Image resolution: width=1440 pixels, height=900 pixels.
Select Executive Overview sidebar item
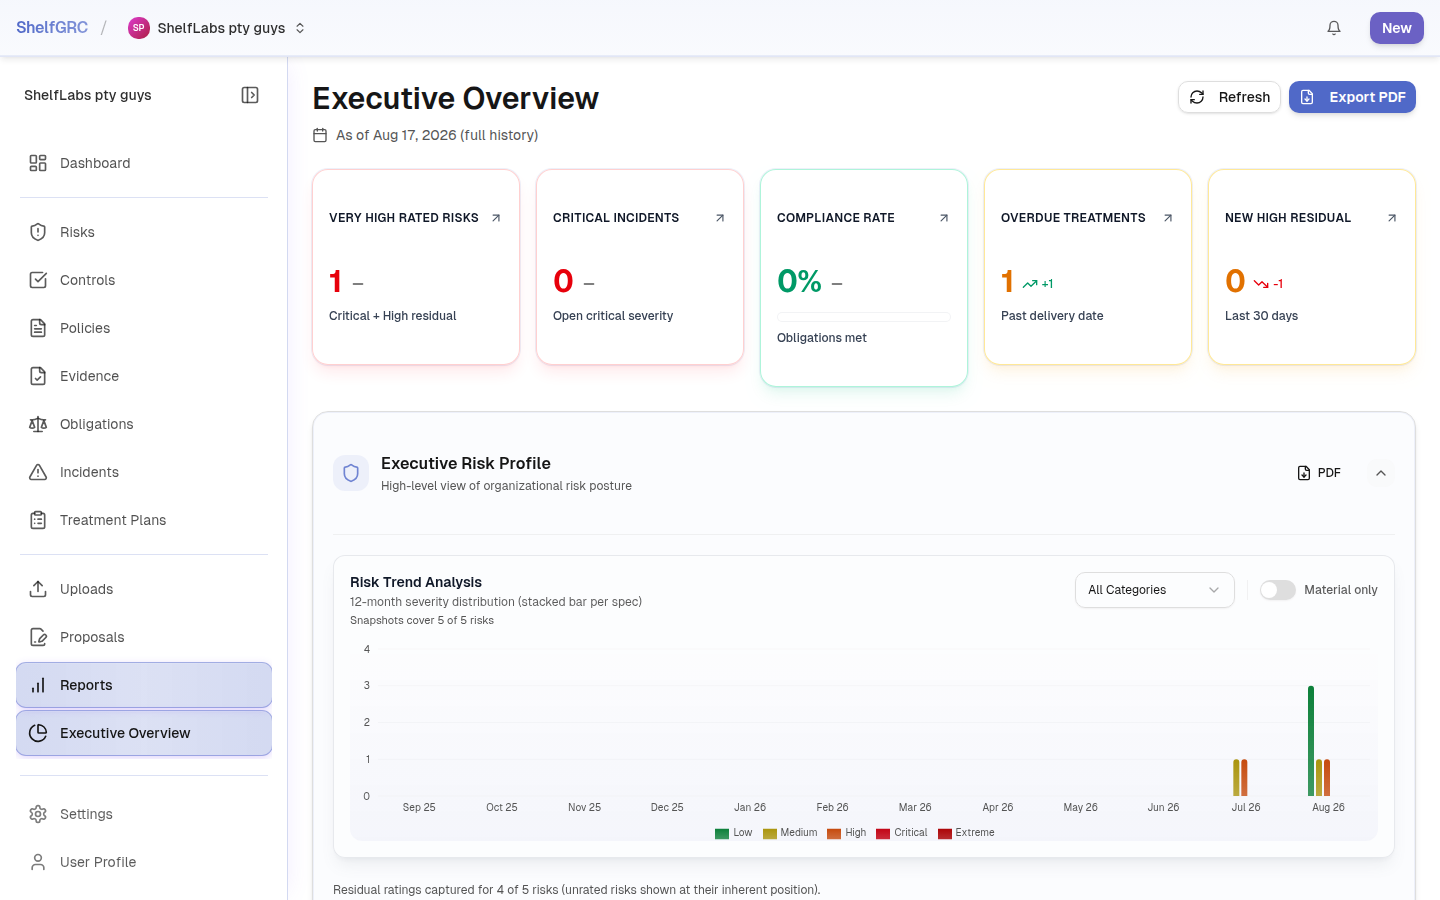pos(144,733)
